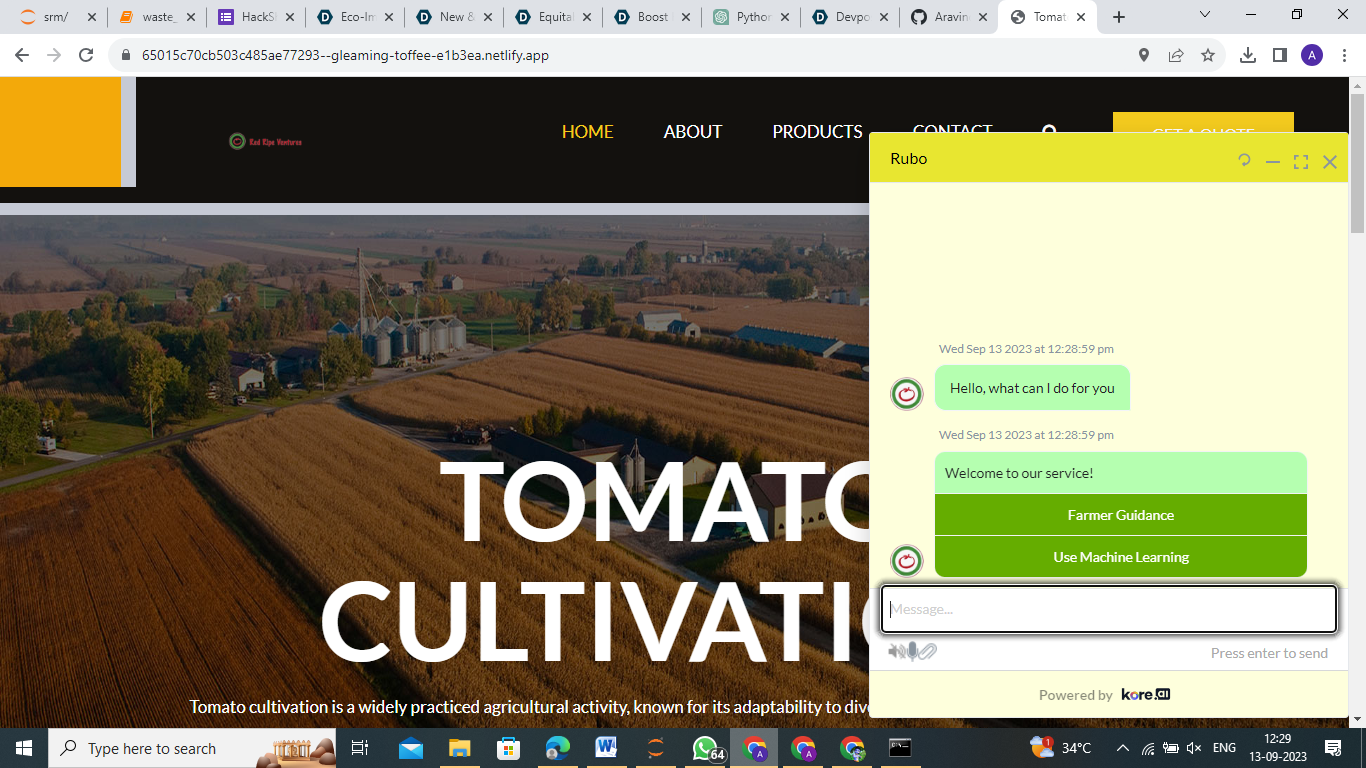Select the Use Machine Learning chat button
Screen dimensions: 1366x768
[x=1121, y=557]
